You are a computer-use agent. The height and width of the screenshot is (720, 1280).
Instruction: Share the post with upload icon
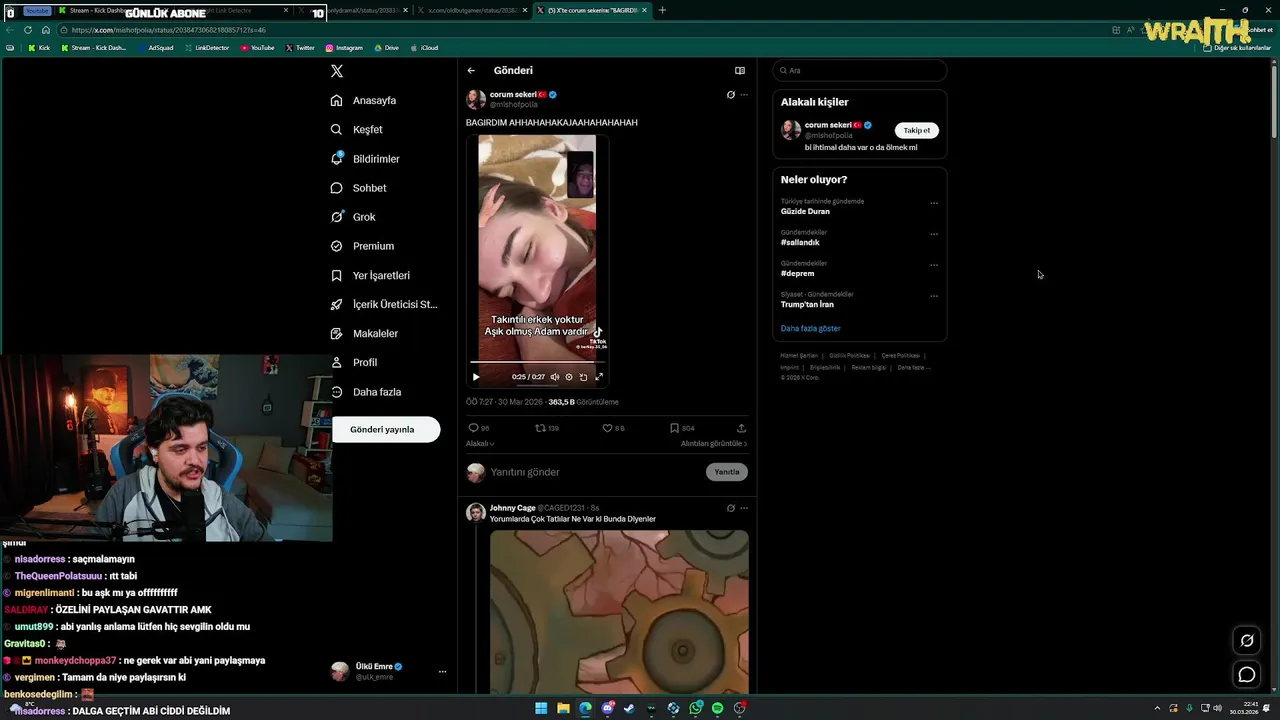(x=741, y=428)
